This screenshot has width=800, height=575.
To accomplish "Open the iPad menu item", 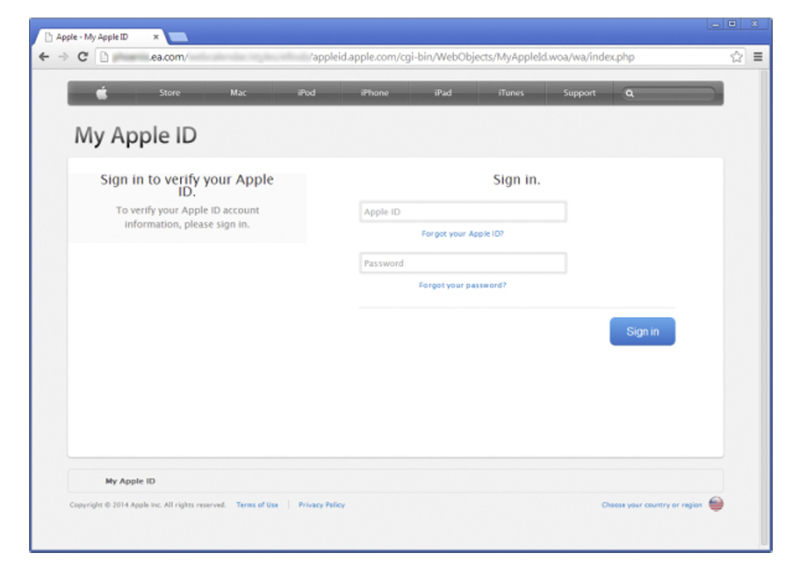I will pyautogui.click(x=443, y=93).
